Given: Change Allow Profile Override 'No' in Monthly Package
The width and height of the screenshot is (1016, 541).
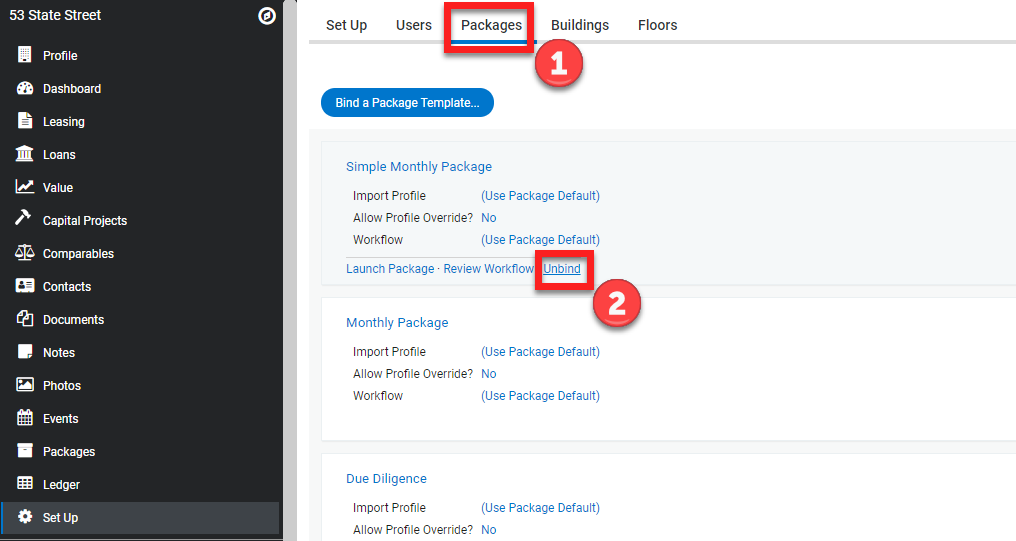Looking at the screenshot, I should [x=489, y=374].
